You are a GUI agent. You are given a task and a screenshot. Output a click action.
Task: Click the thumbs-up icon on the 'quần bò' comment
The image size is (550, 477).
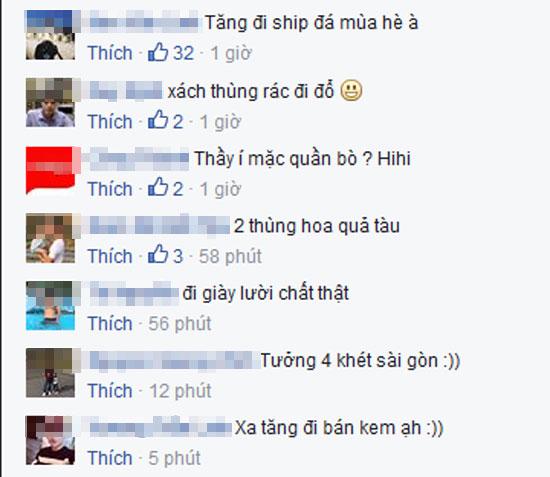coord(158,186)
